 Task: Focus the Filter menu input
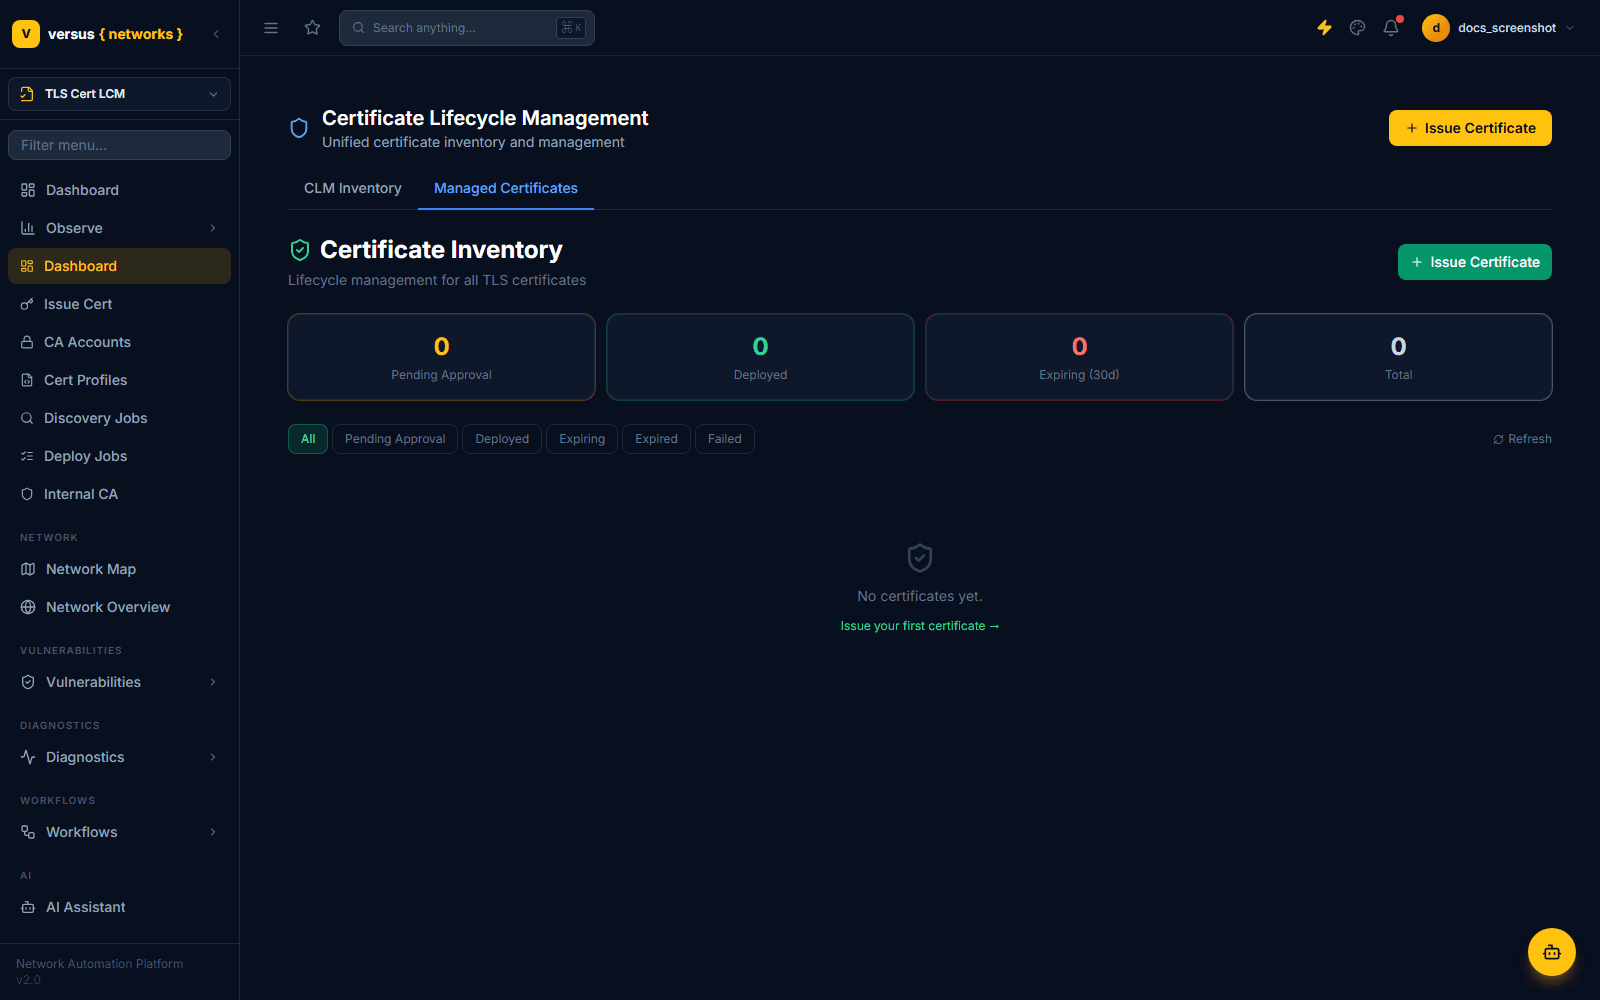(119, 145)
